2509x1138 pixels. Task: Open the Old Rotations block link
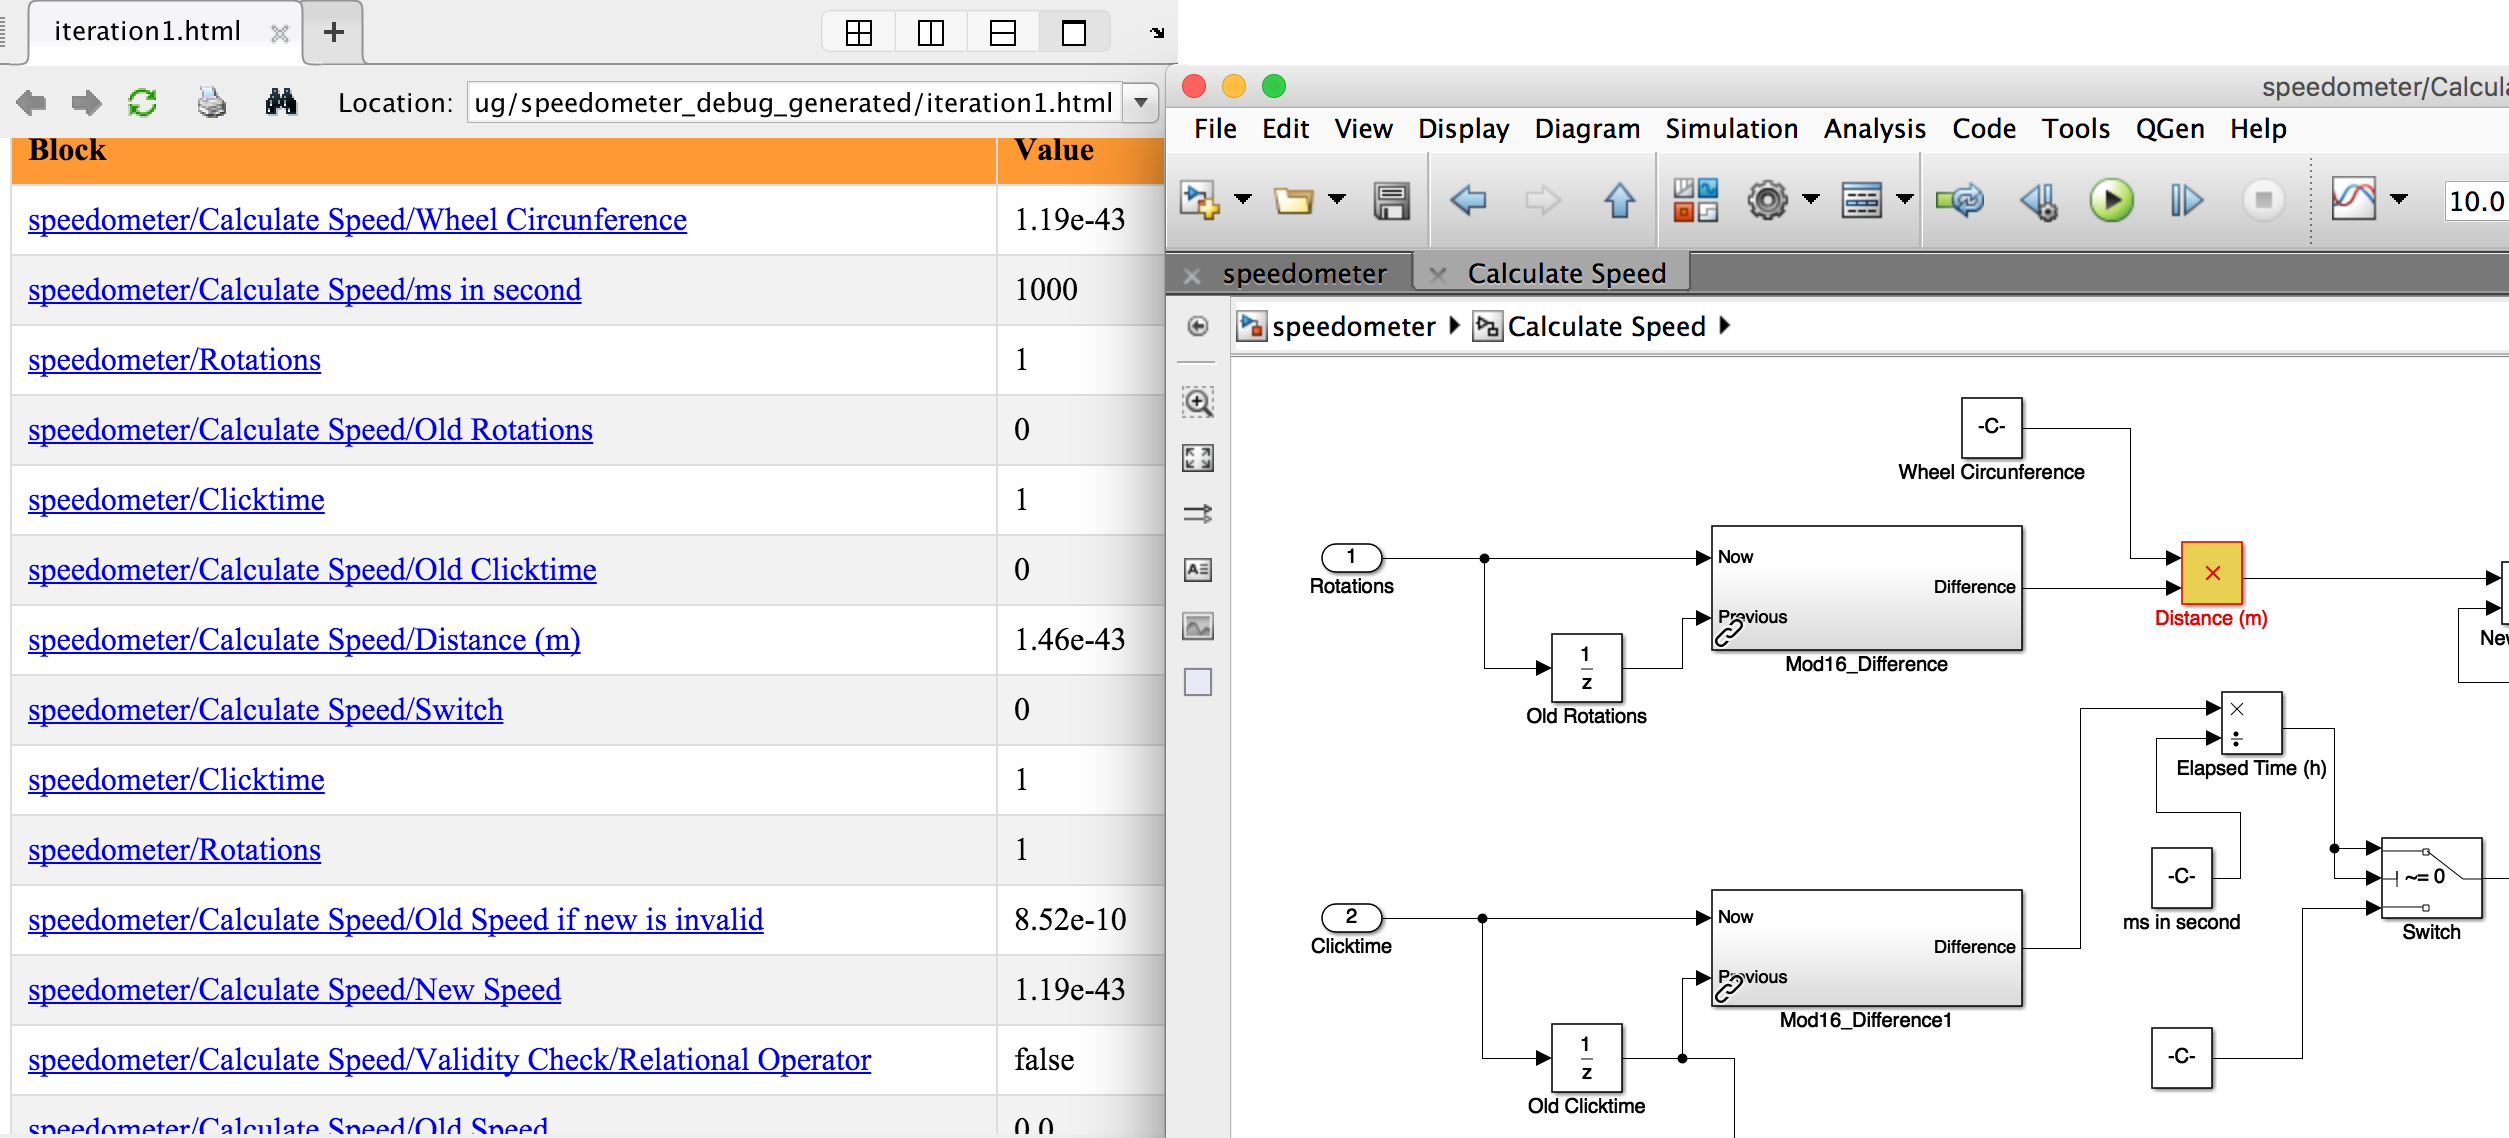(x=310, y=430)
